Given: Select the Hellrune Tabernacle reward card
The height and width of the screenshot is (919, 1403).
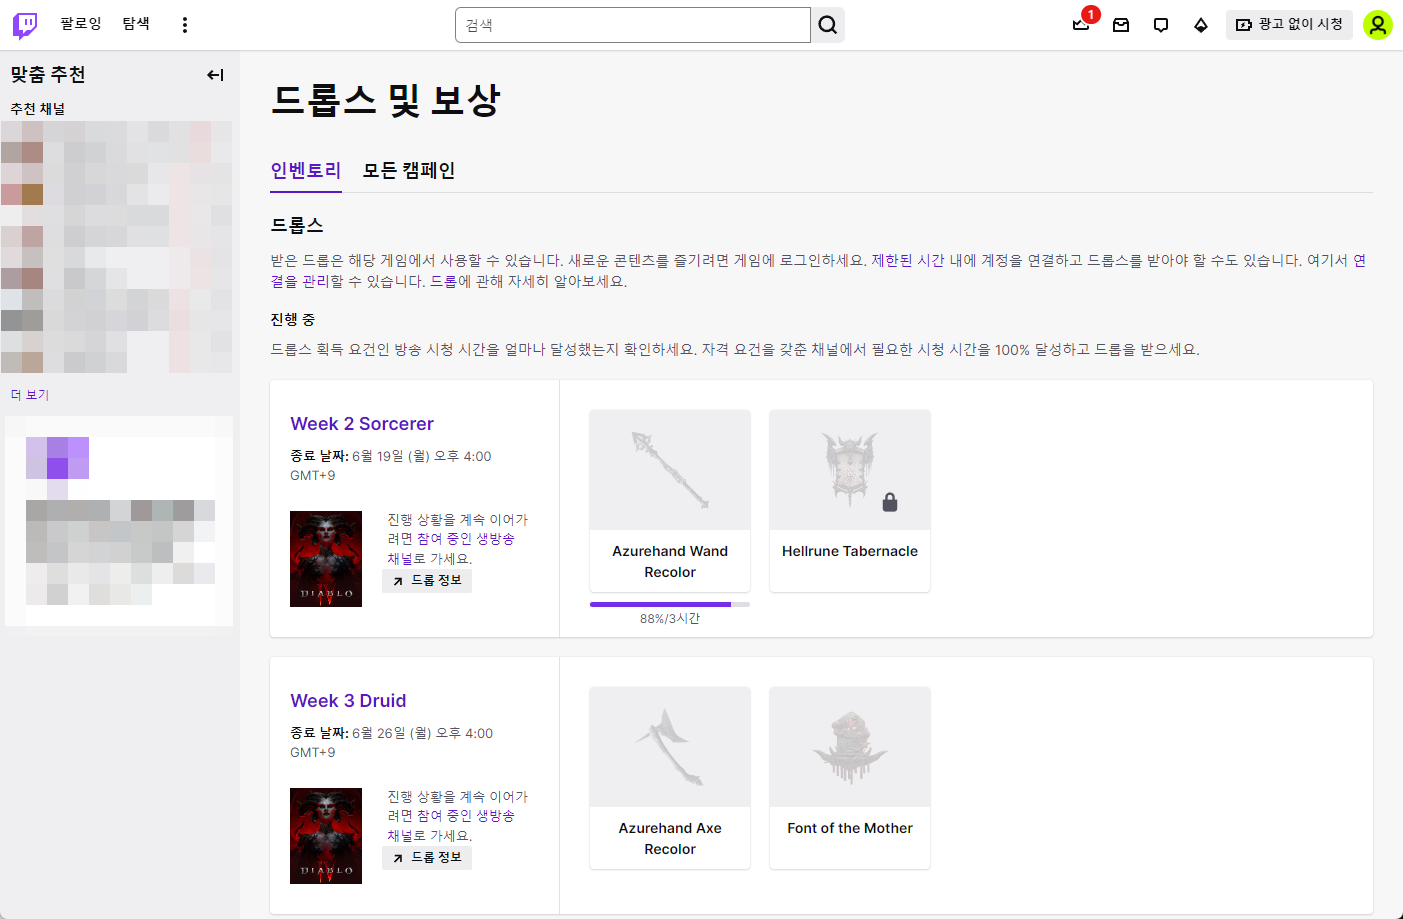Looking at the screenshot, I should pos(850,501).
